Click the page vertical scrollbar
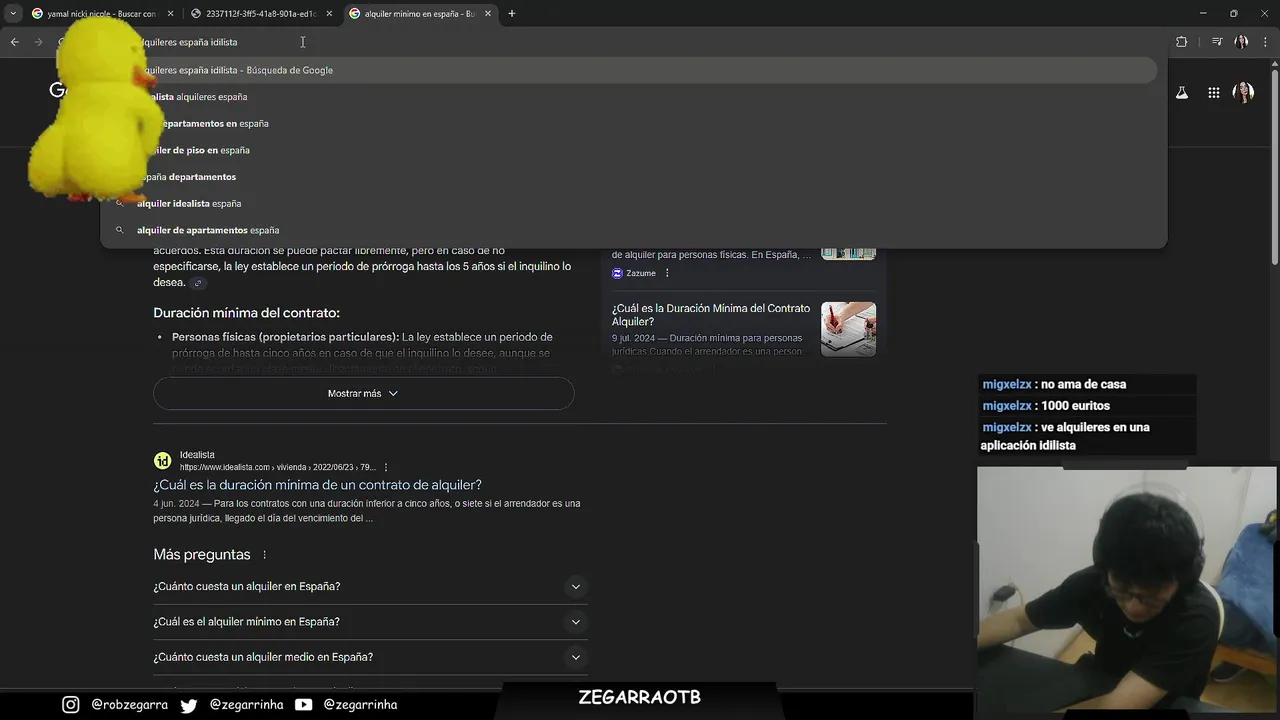 (x=1274, y=165)
